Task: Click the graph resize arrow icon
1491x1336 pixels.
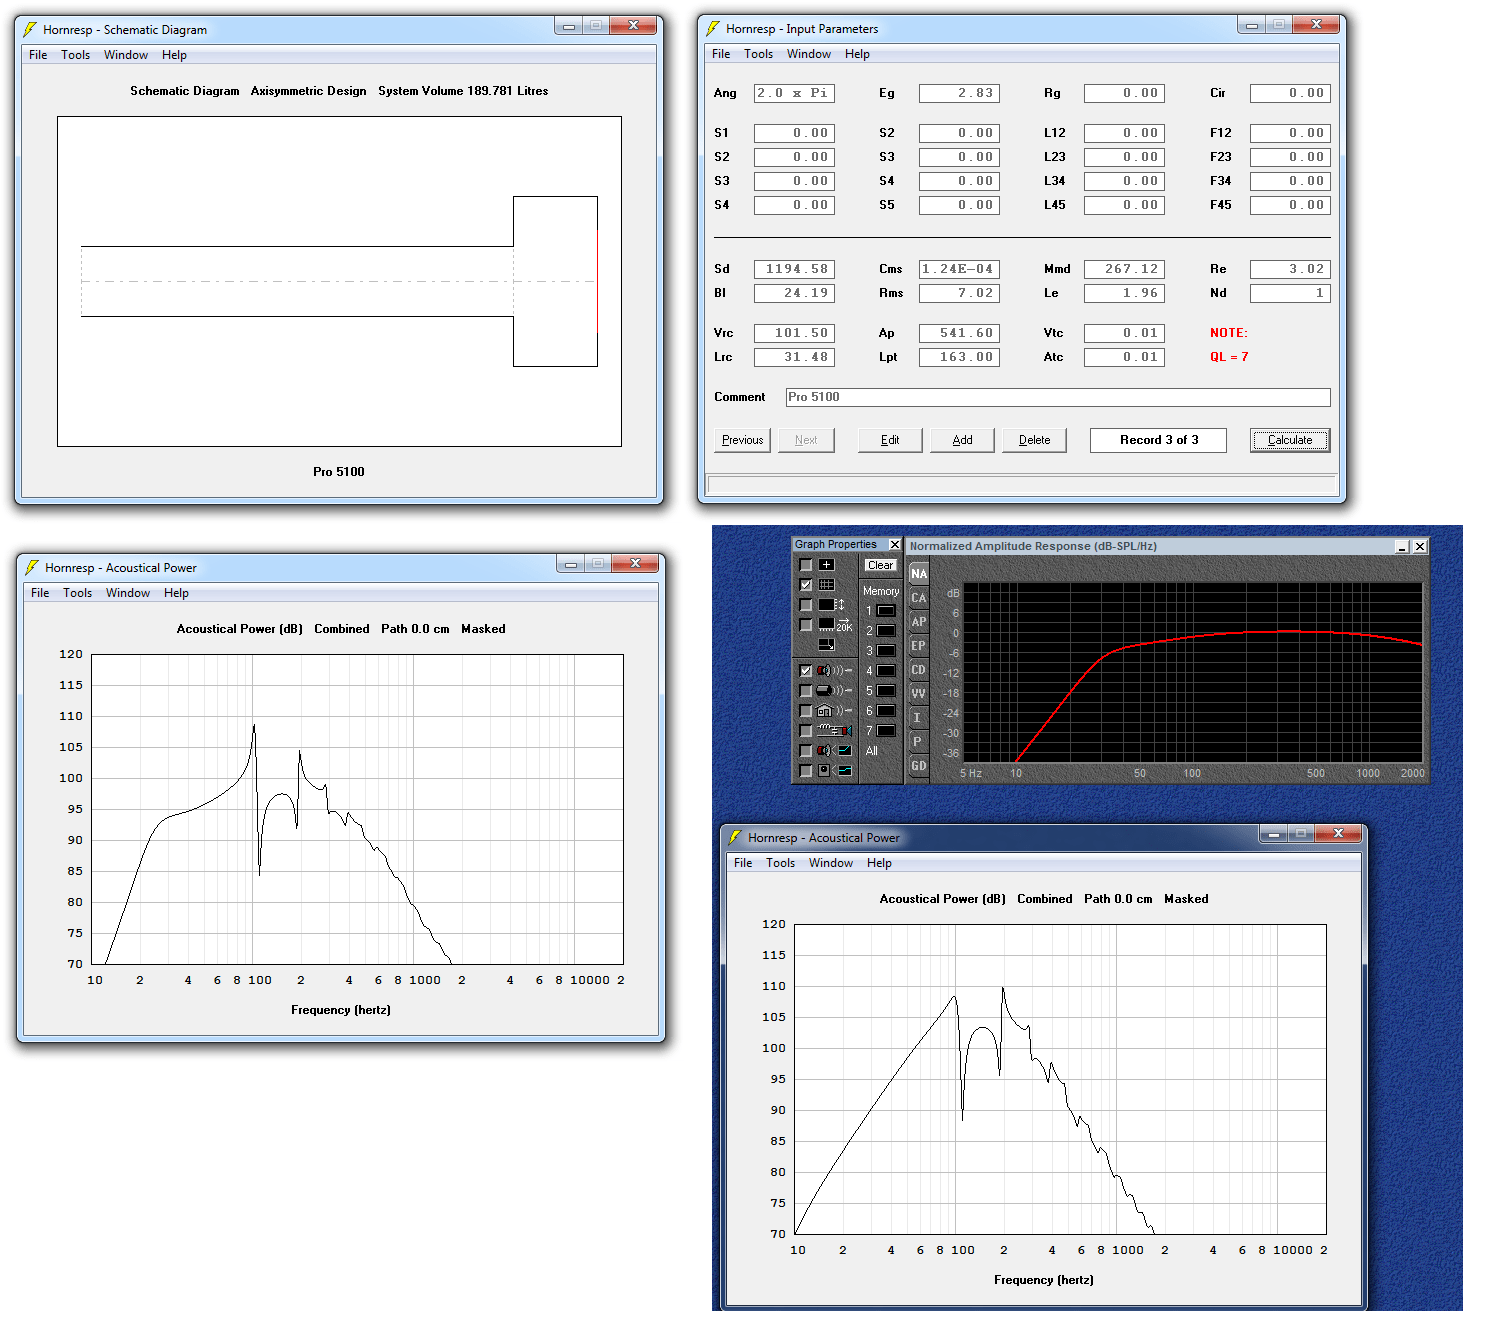Action: (x=826, y=644)
